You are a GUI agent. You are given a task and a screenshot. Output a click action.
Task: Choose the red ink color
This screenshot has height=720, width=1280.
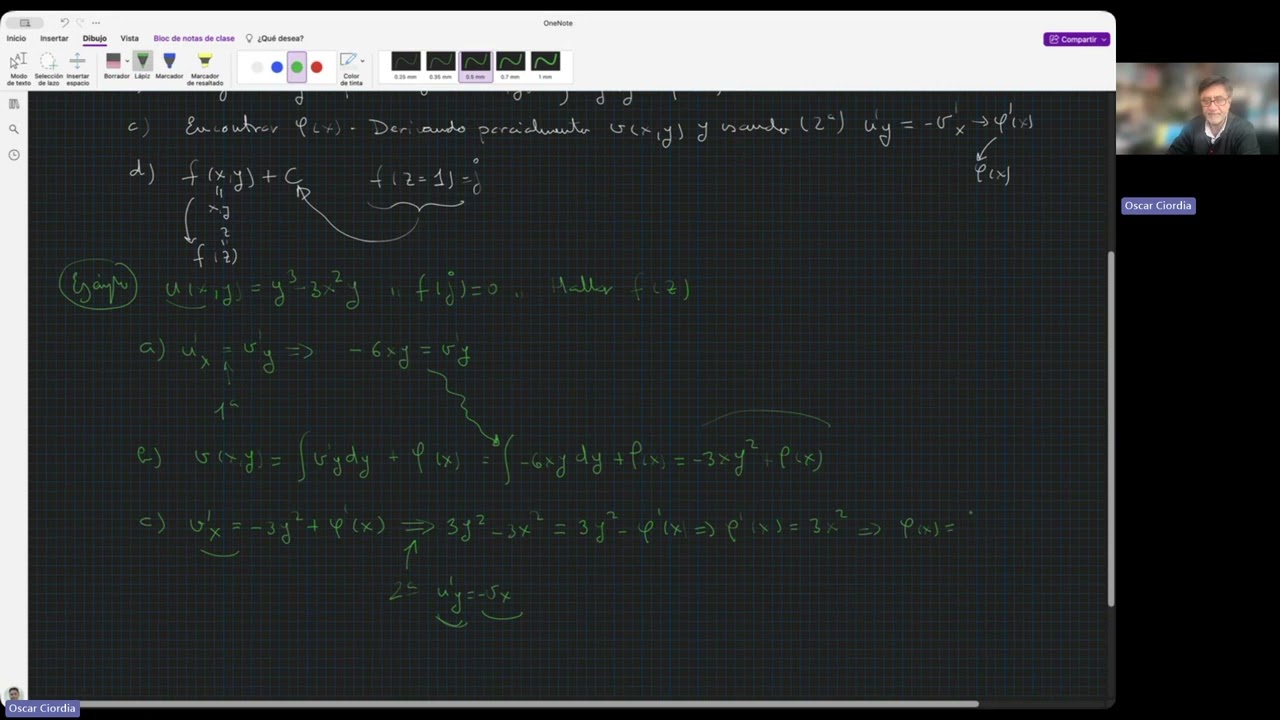(x=317, y=67)
